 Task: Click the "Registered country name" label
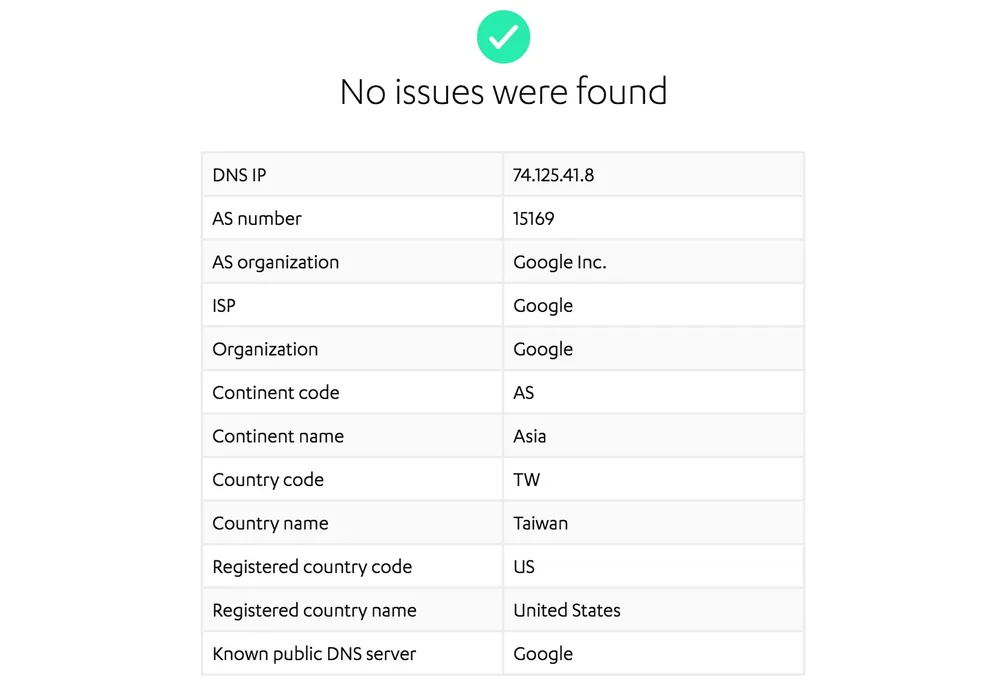tap(314, 610)
